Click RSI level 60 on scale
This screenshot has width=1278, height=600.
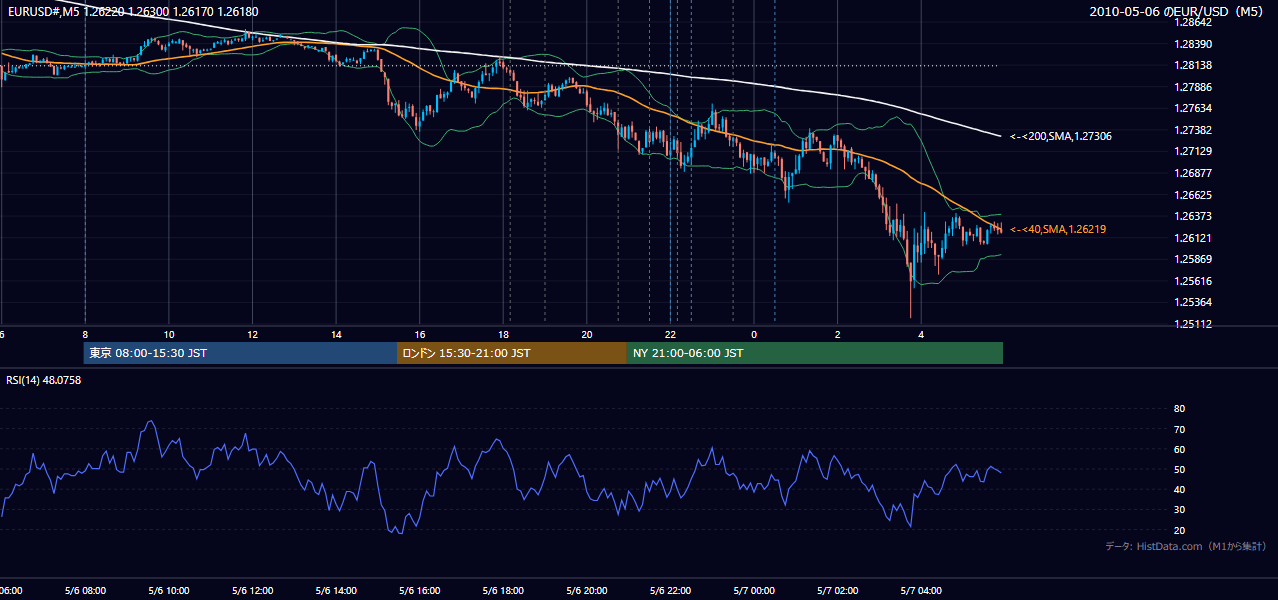point(1179,449)
